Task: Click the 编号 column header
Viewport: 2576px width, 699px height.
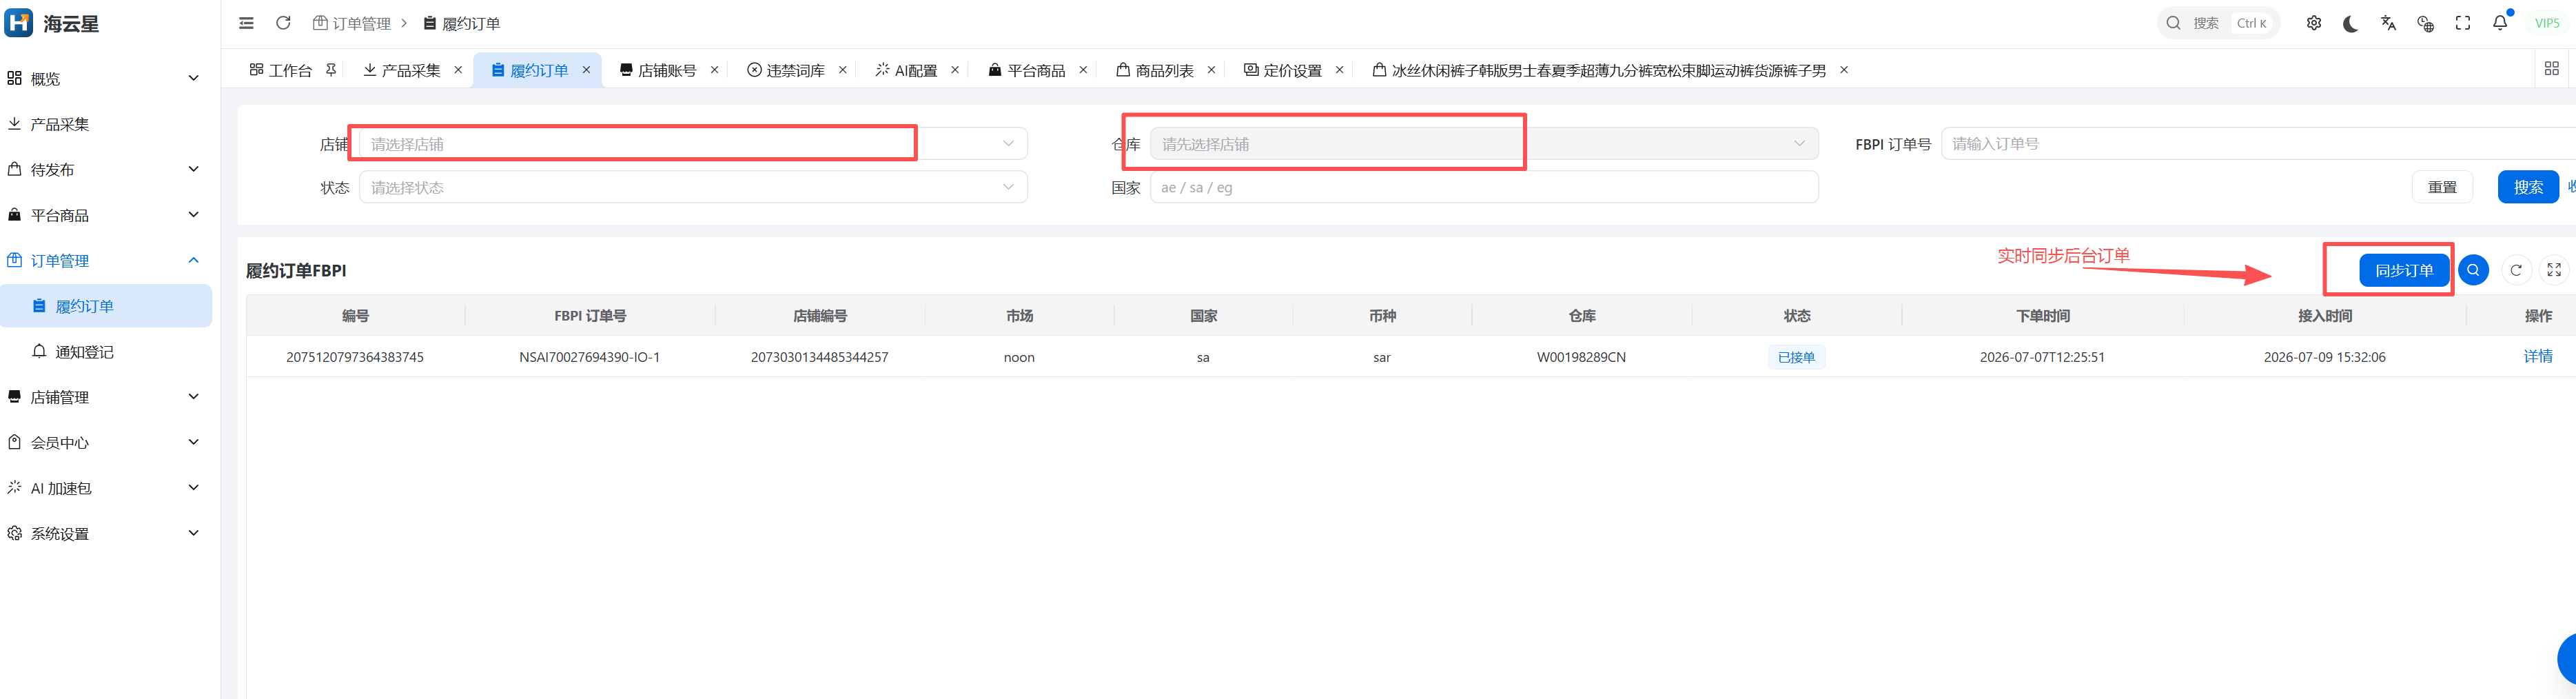Action: point(355,316)
